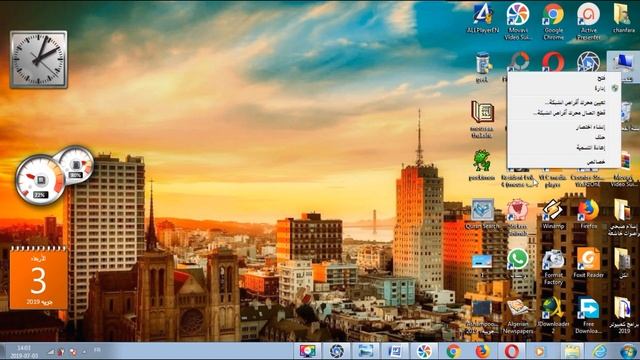The height and width of the screenshot is (360, 640).
Task: Select the Winamp desktop shortcut
Action: click(x=553, y=213)
